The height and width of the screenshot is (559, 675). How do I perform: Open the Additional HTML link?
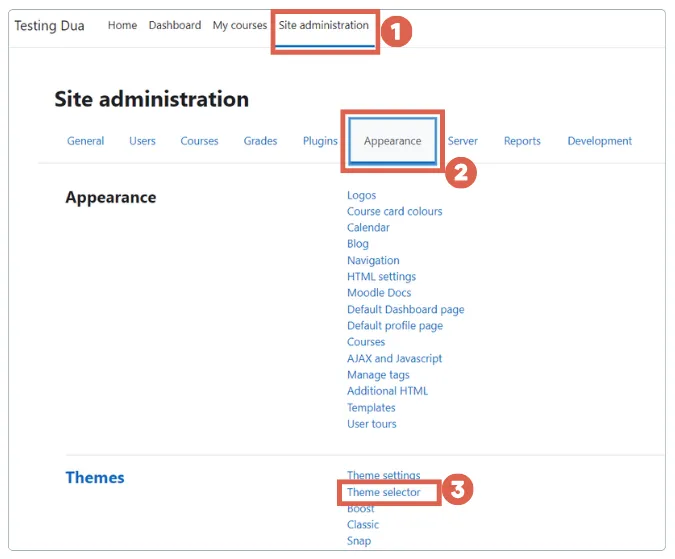388,391
